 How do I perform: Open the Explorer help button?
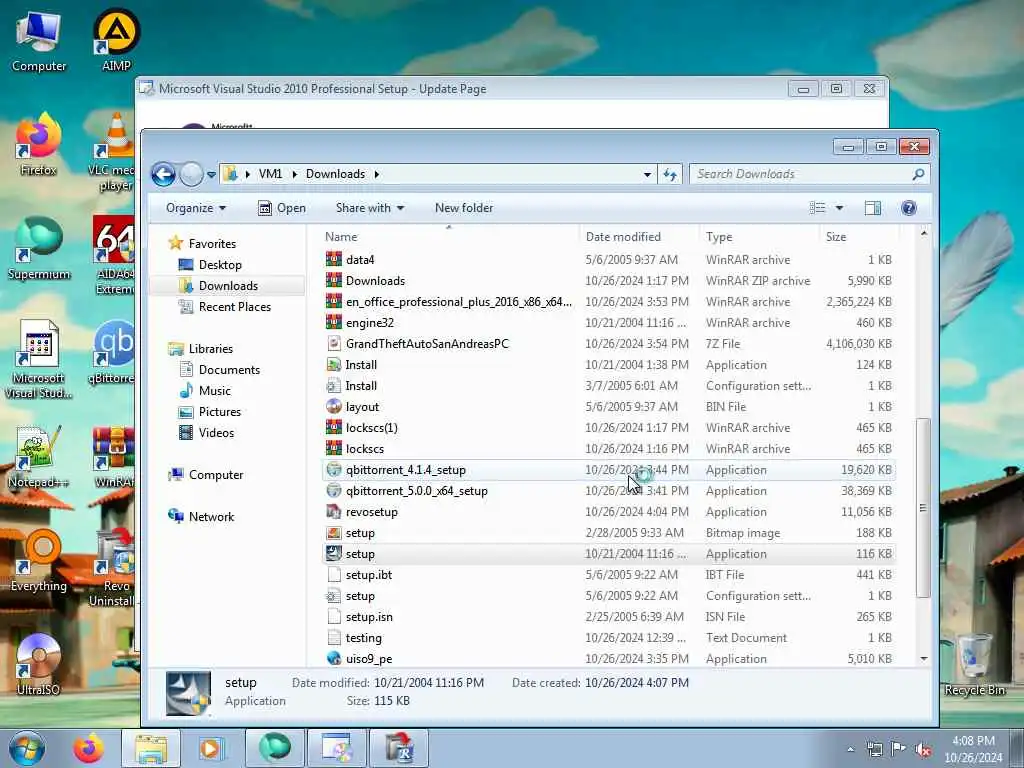coord(908,208)
